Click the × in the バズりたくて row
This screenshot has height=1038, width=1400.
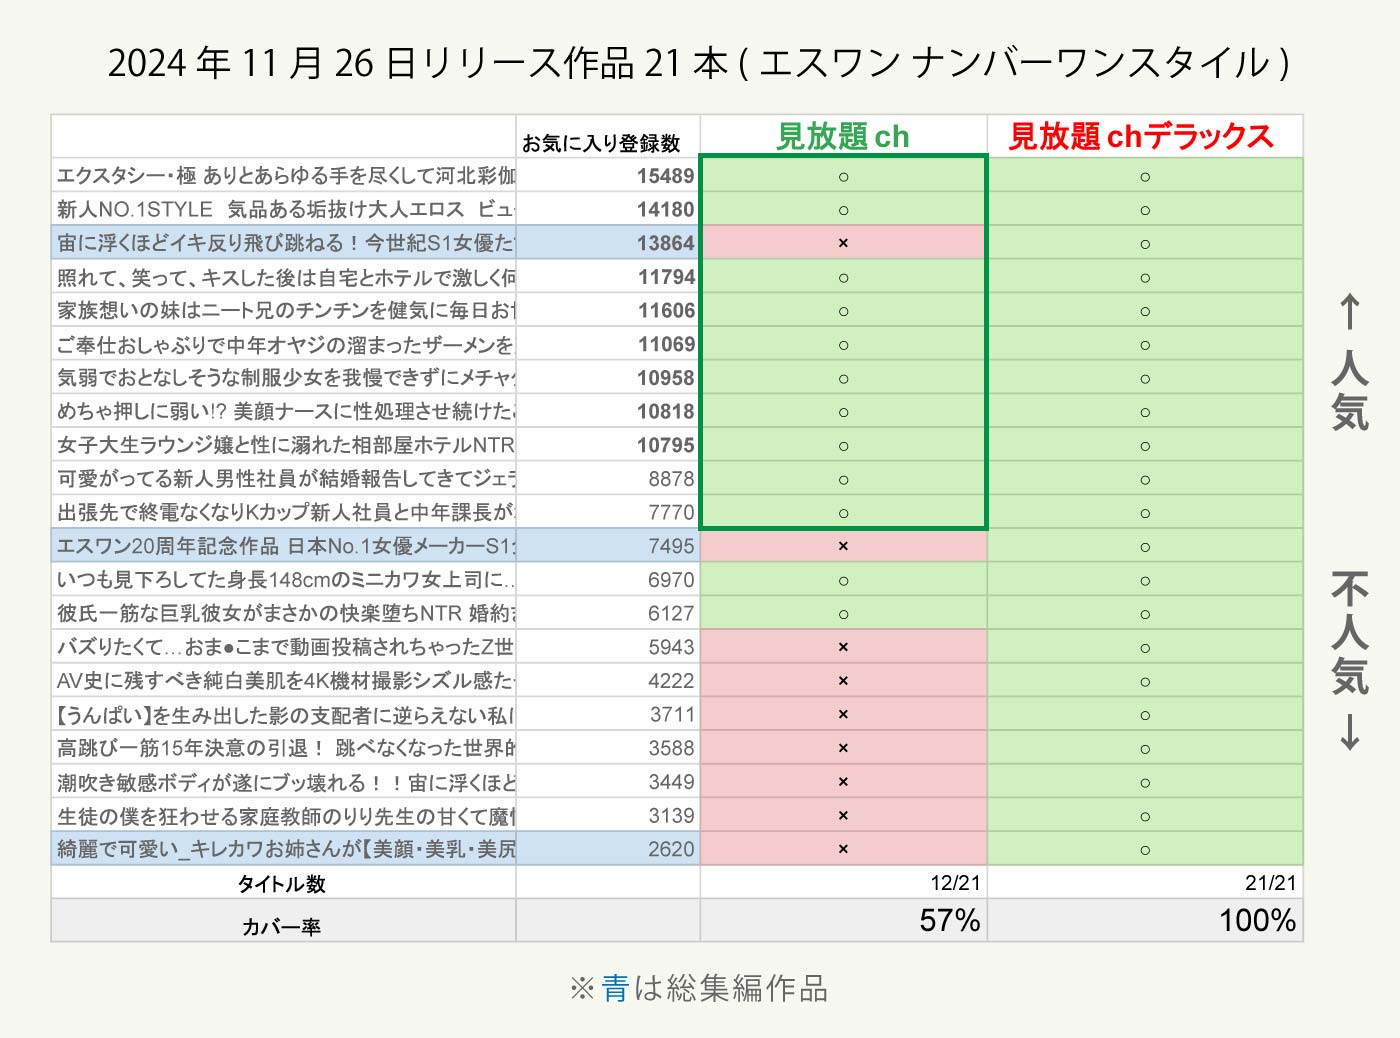point(843,647)
